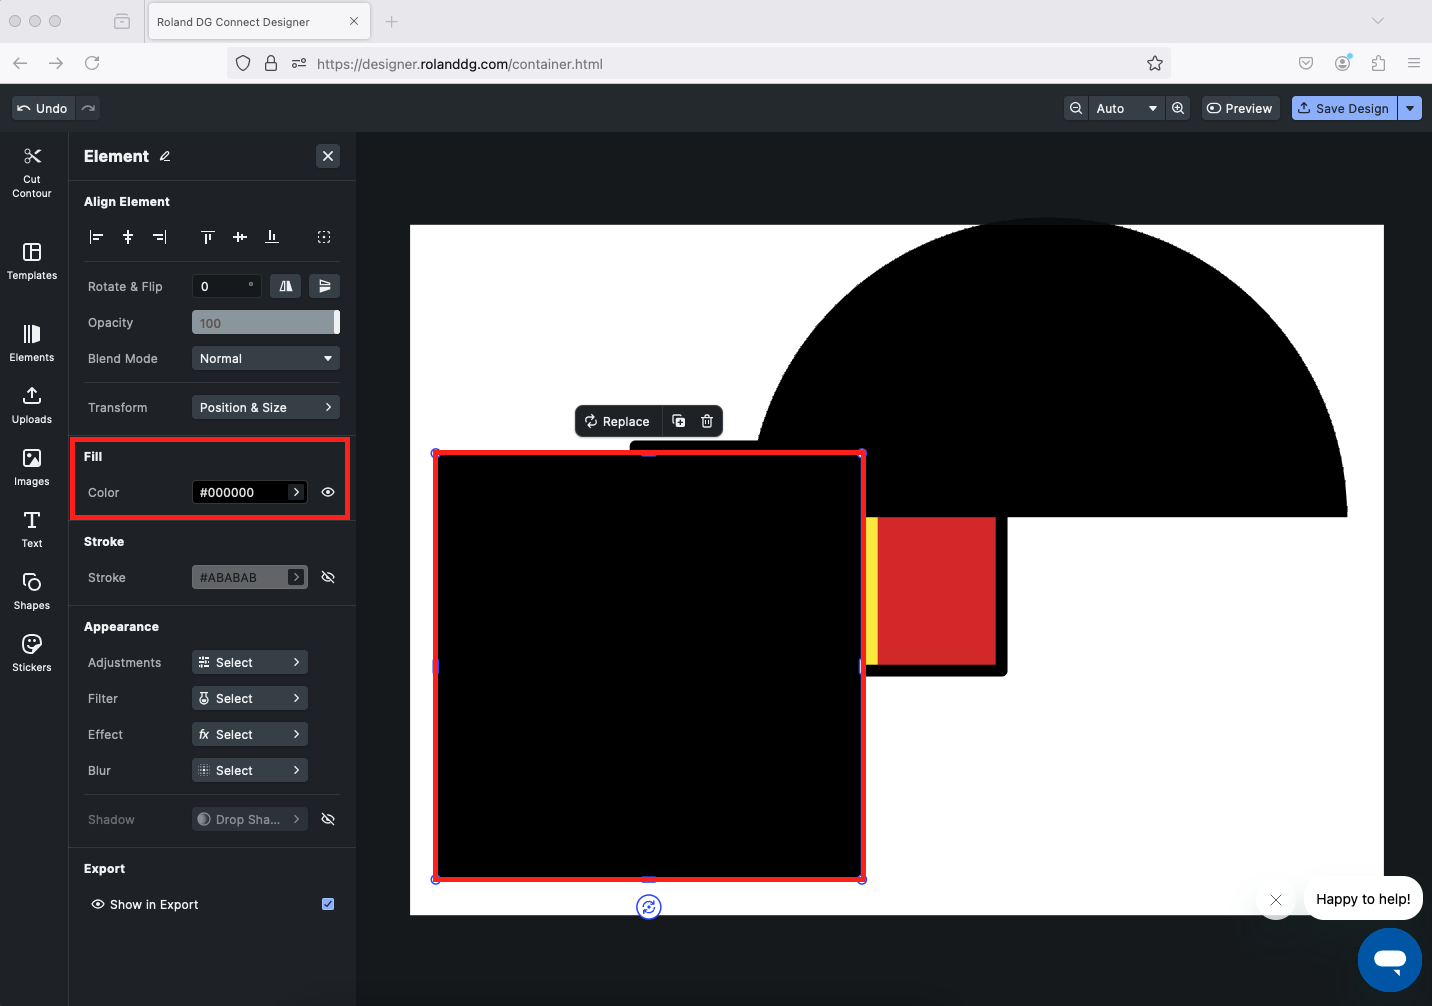The width and height of the screenshot is (1432, 1006).
Task: Expand the Drop Shadow option
Action: point(250,819)
